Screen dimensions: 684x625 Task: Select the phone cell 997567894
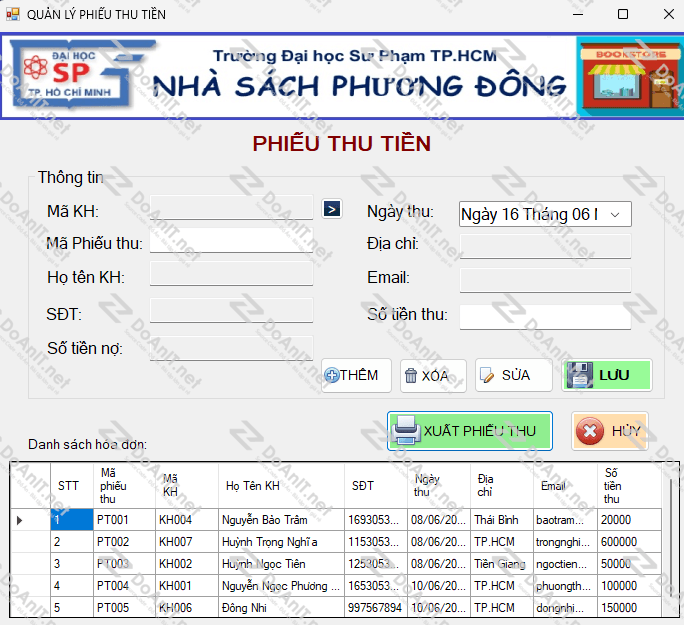point(376,607)
